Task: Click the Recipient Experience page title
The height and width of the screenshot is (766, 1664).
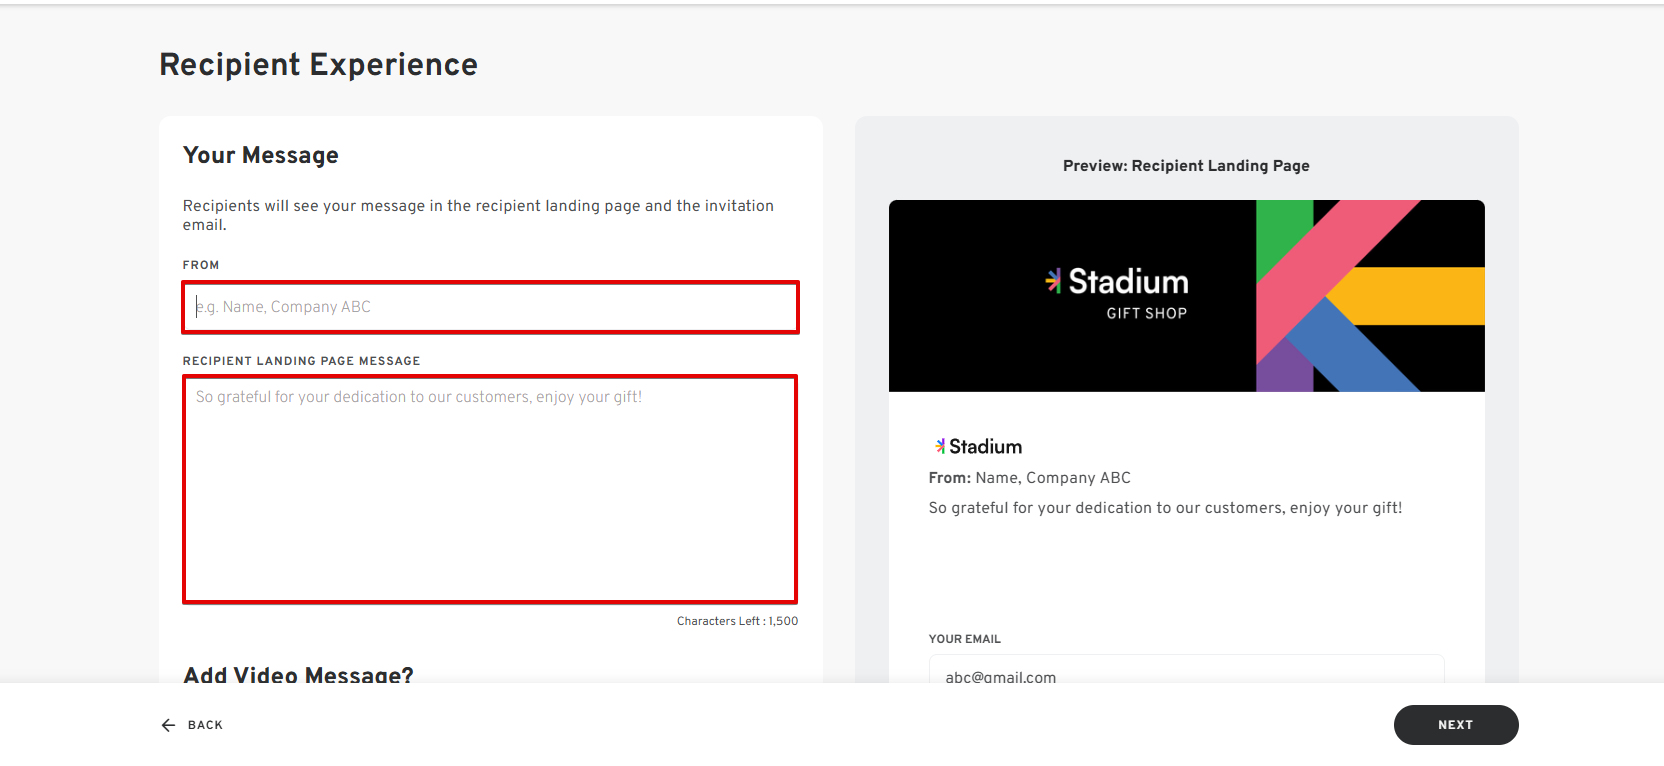Action: [318, 65]
